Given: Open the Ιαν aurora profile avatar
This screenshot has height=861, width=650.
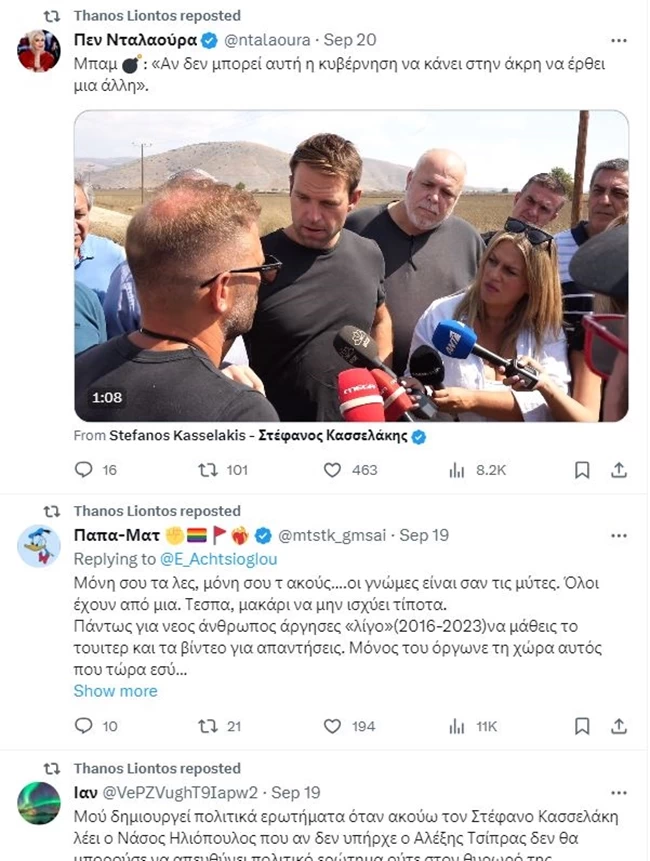Looking at the screenshot, I should click(x=38, y=803).
